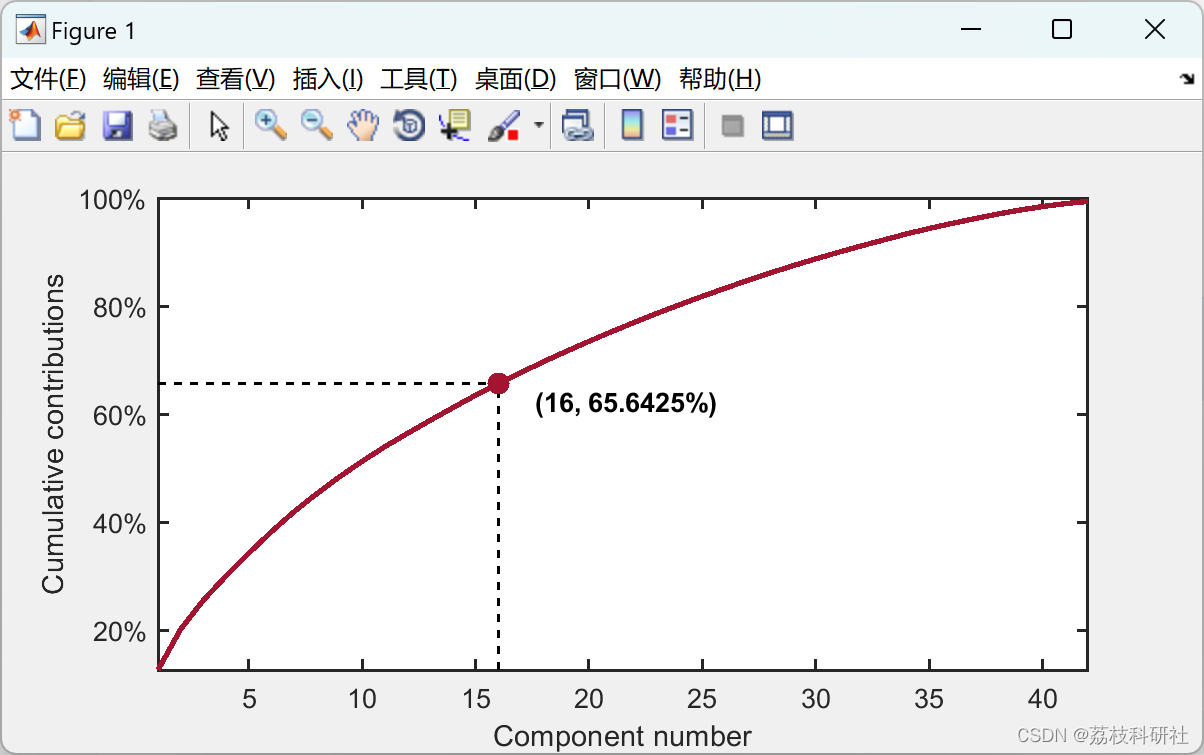
Task: Minimize the Figure 1 window
Action: 970,30
